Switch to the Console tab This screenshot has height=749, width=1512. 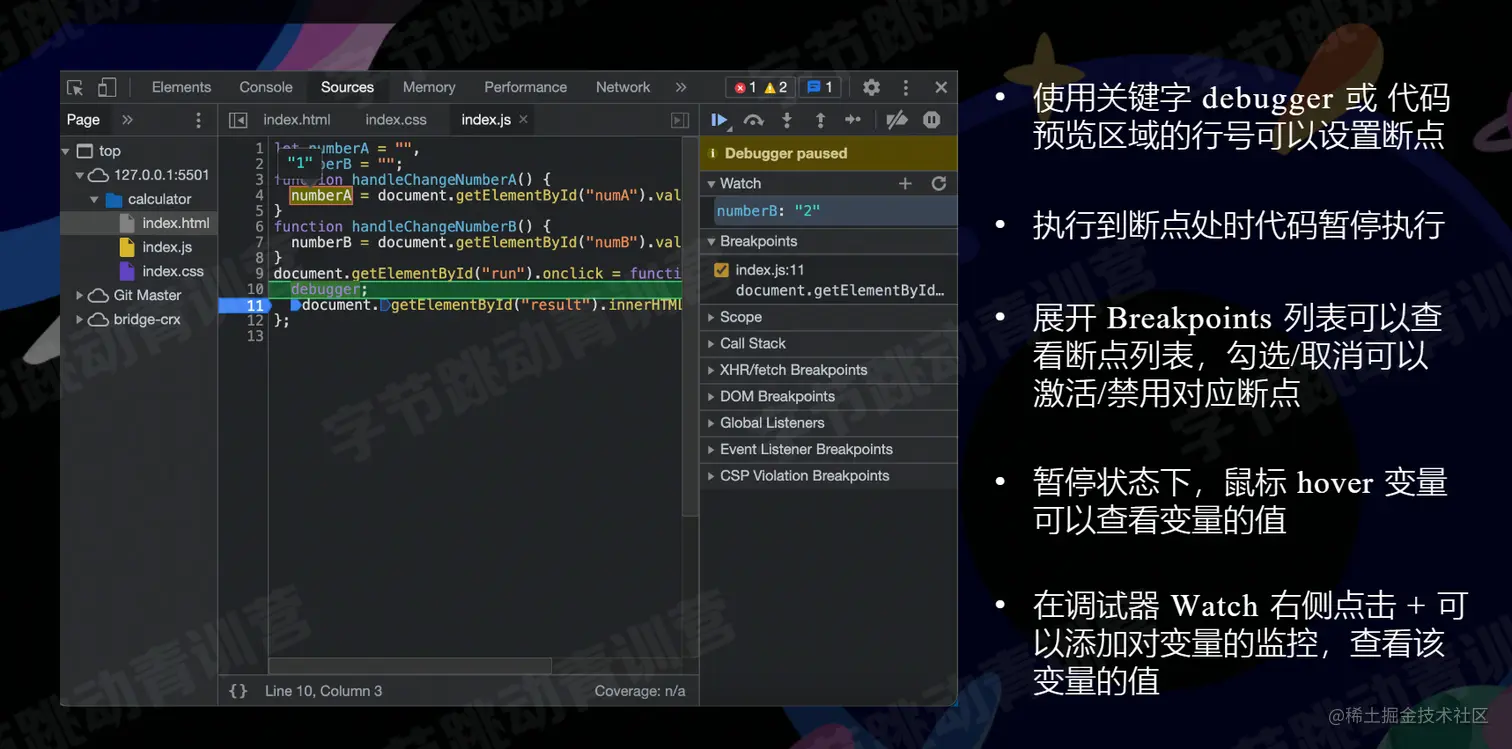[x=266, y=88]
